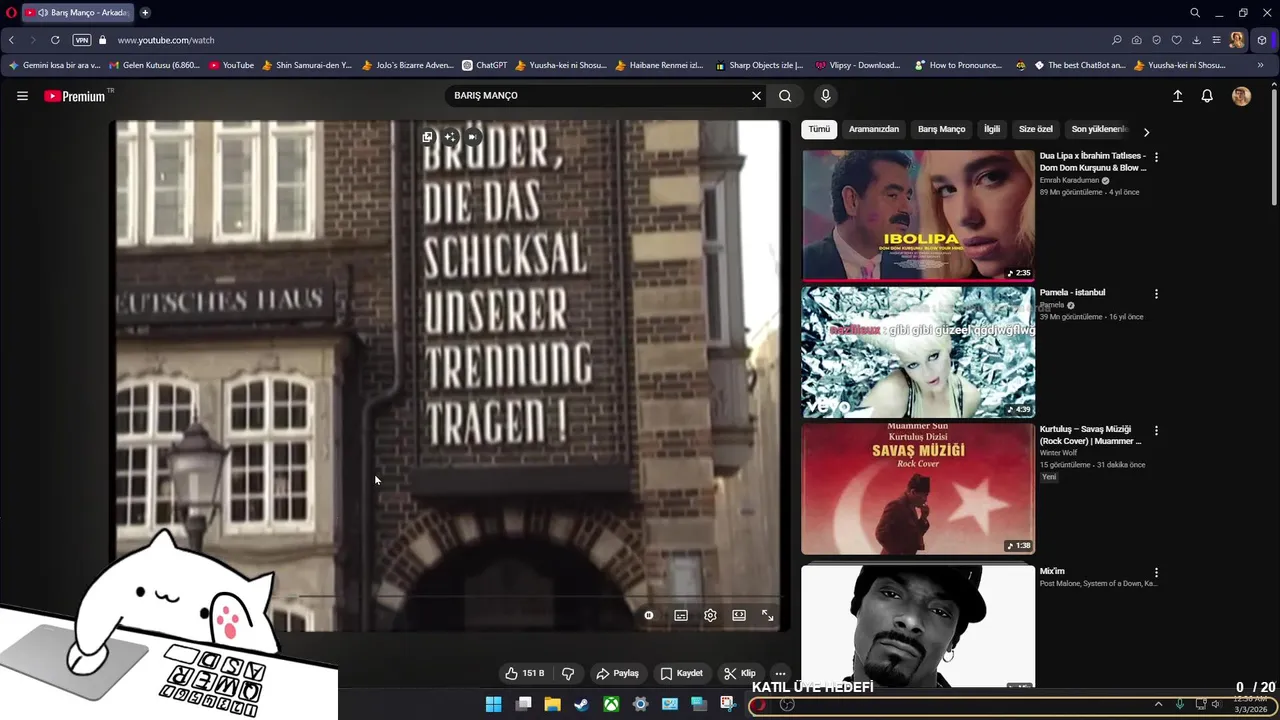Click the Klip clip button

740,673
